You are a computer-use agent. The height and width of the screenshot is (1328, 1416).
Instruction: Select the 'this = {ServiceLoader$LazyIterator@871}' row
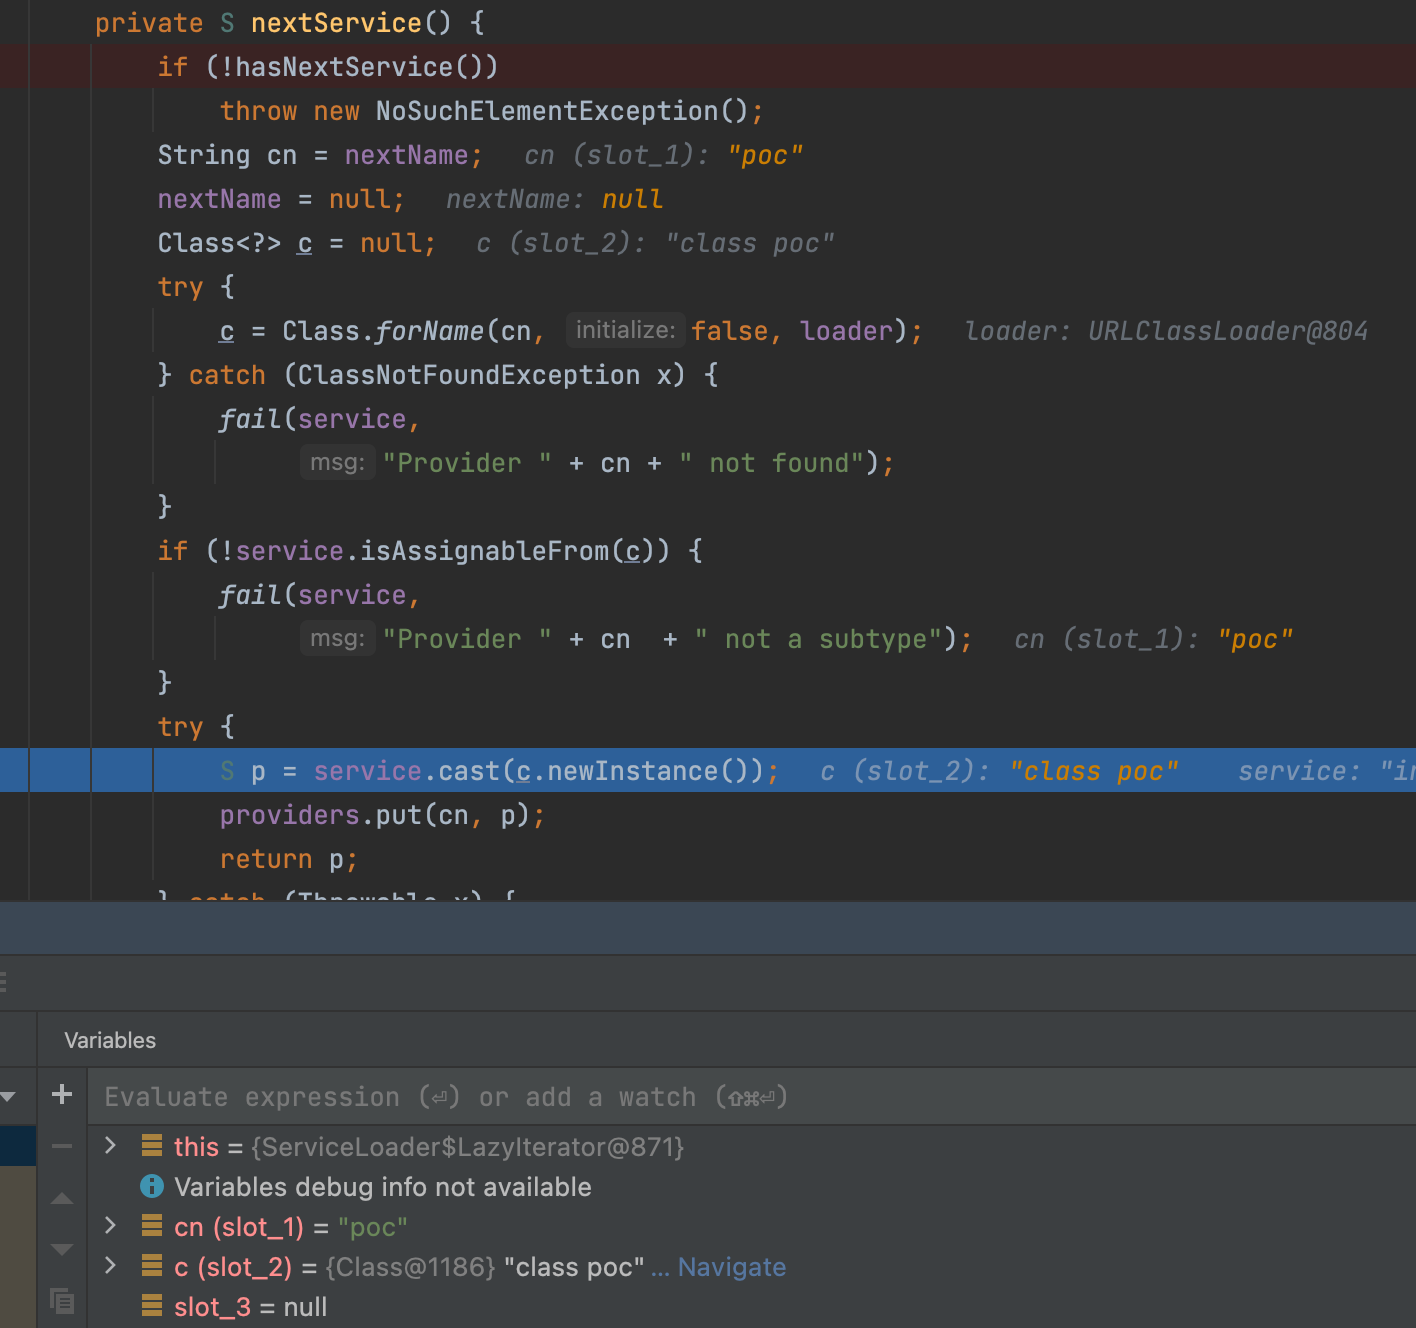(751, 1147)
